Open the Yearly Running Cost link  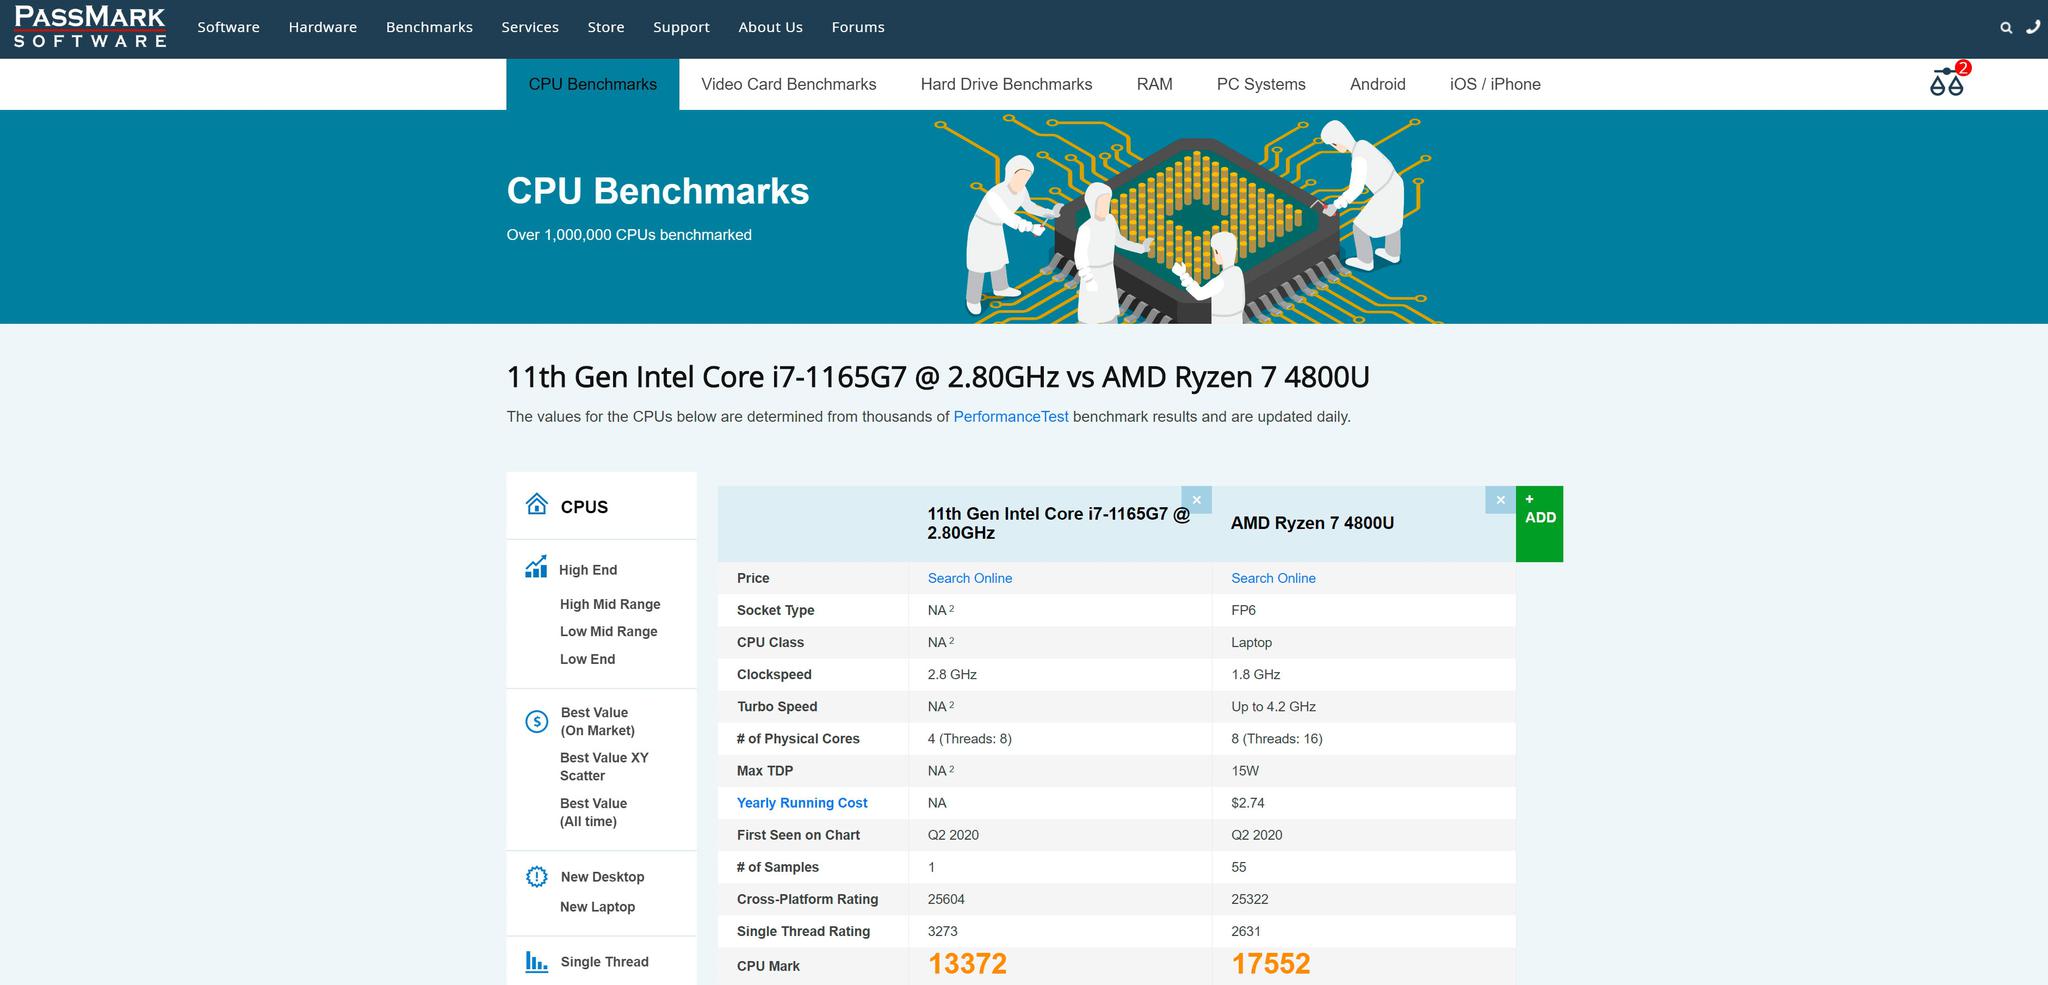[x=802, y=803]
